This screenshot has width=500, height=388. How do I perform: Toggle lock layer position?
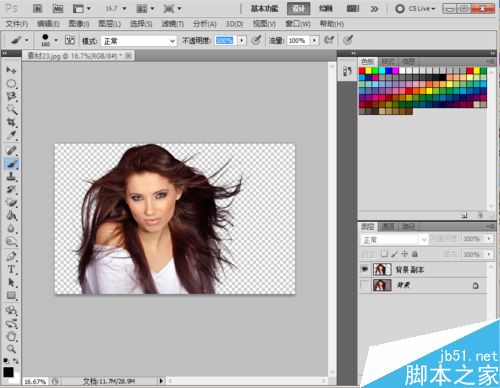[404, 254]
